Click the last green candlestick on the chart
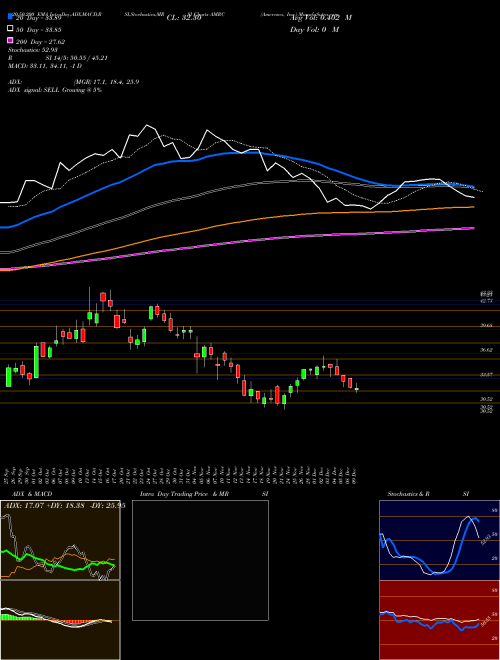Viewport: 500px width, 660px height. (x=356, y=389)
